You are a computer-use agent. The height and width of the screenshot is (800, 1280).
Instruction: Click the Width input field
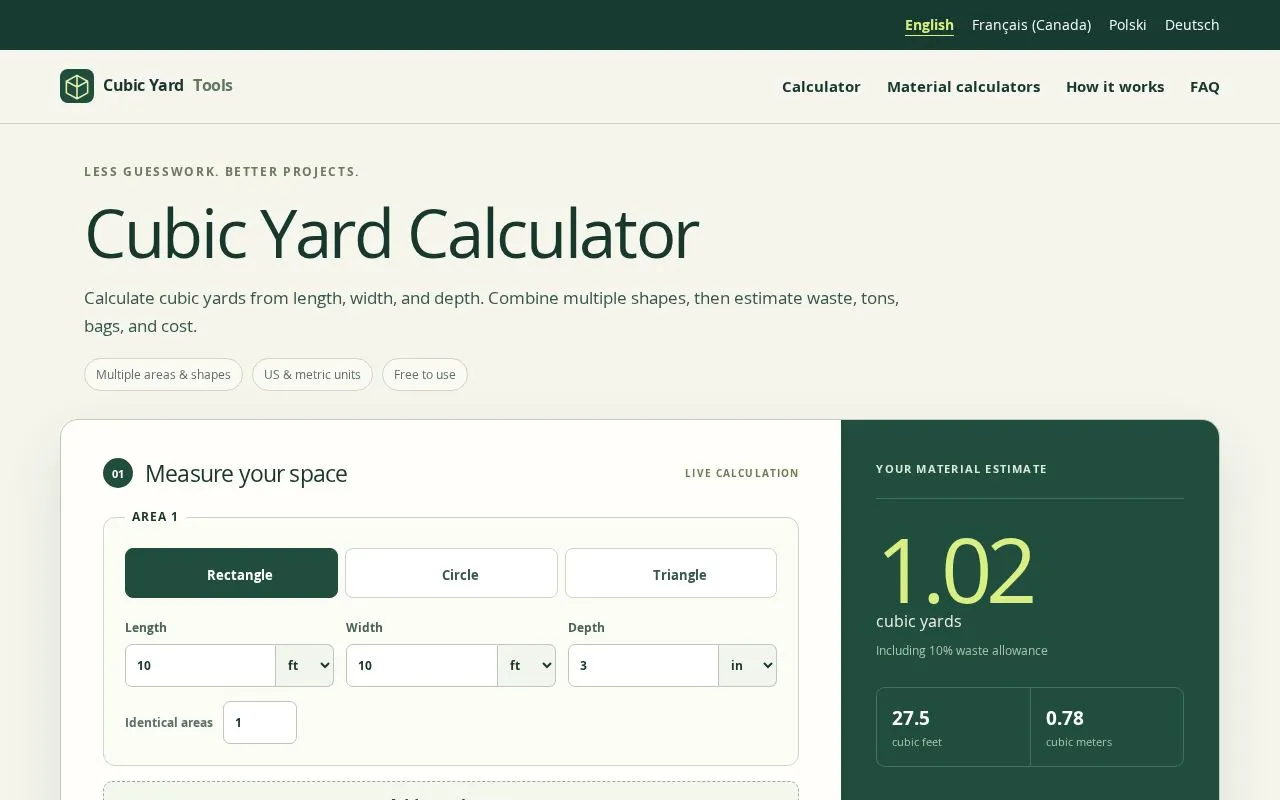coord(422,665)
